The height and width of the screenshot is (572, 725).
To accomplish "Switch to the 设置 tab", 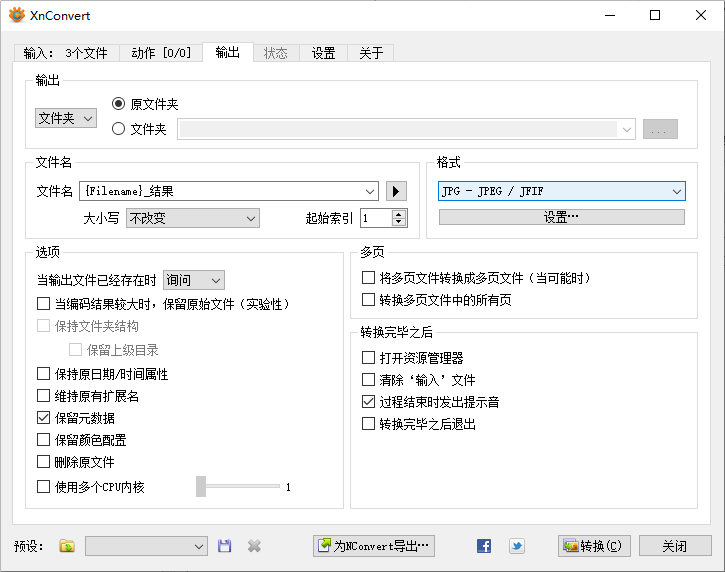I will coord(323,53).
